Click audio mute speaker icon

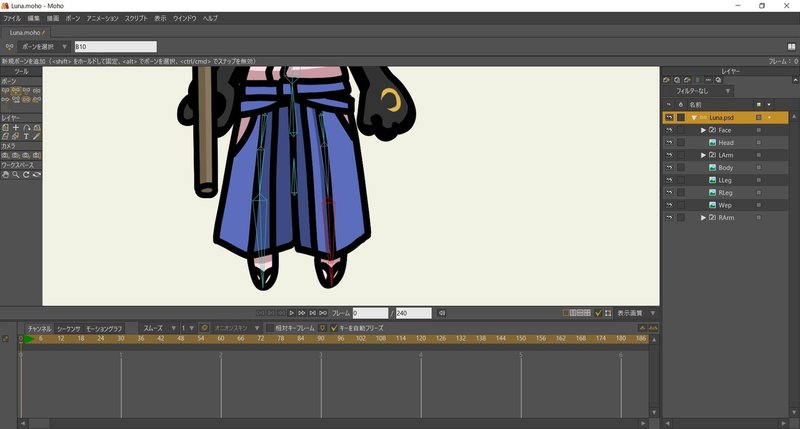[x=442, y=313]
